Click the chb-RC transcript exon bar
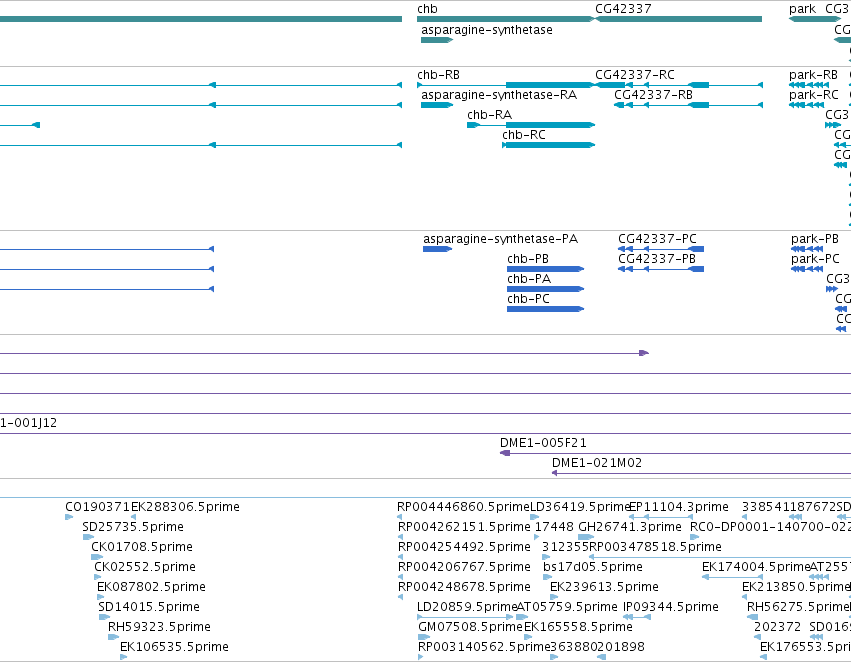The height and width of the screenshot is (662, 851). pyautogui.click(x=549, y=145)
